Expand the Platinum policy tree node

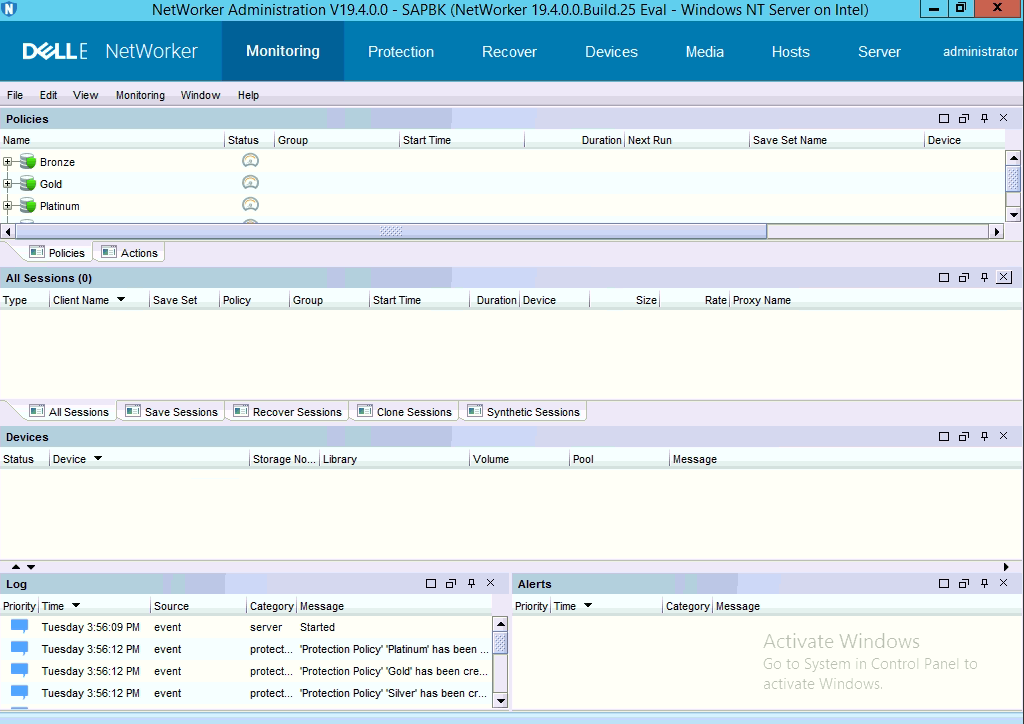point(8,206)
